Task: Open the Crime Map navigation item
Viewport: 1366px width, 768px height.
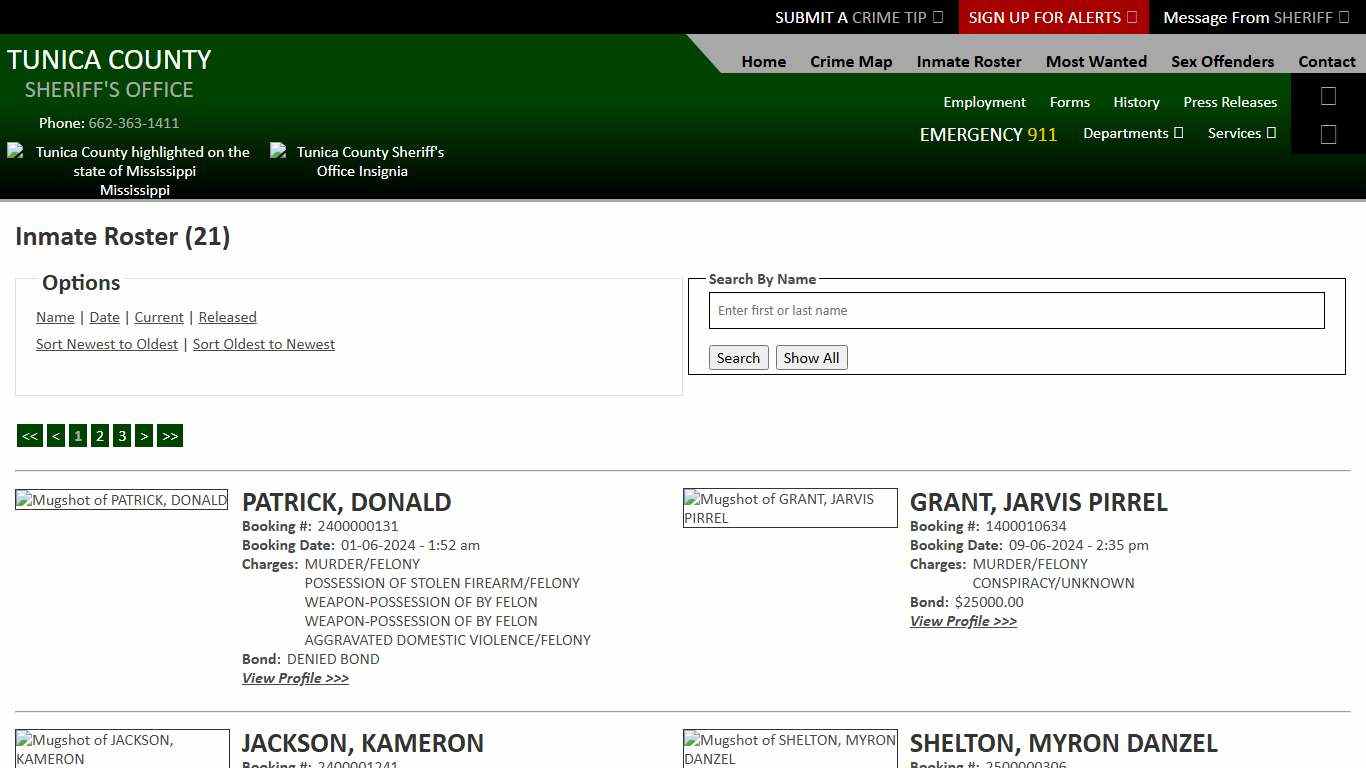Action: tap(851, 61)
